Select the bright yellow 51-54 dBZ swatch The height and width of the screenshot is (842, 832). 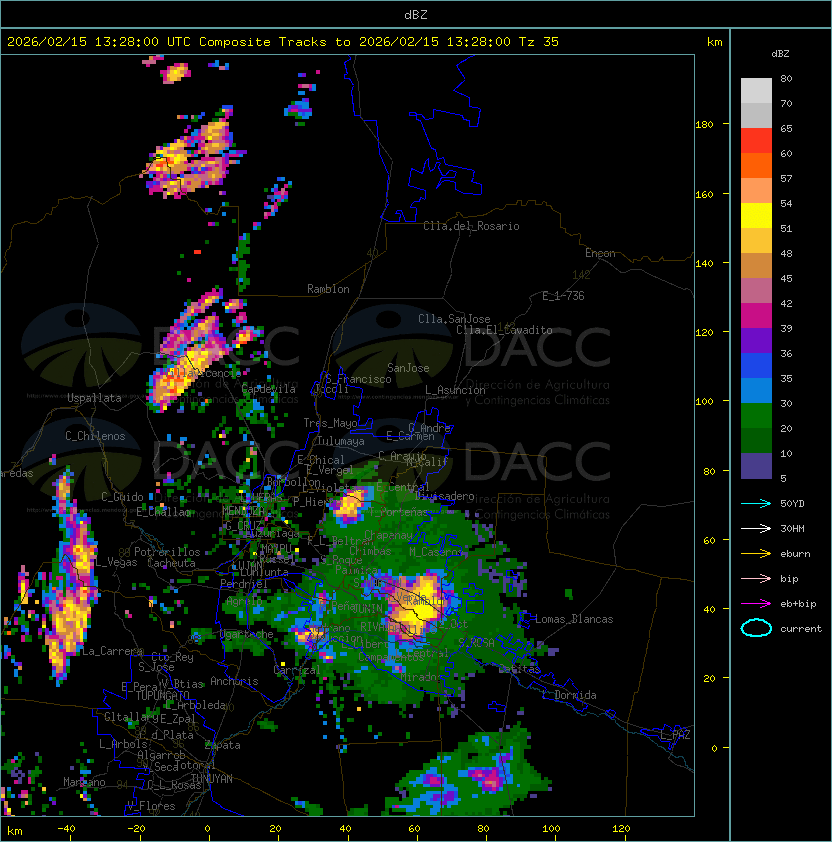[x=756, y=215]
